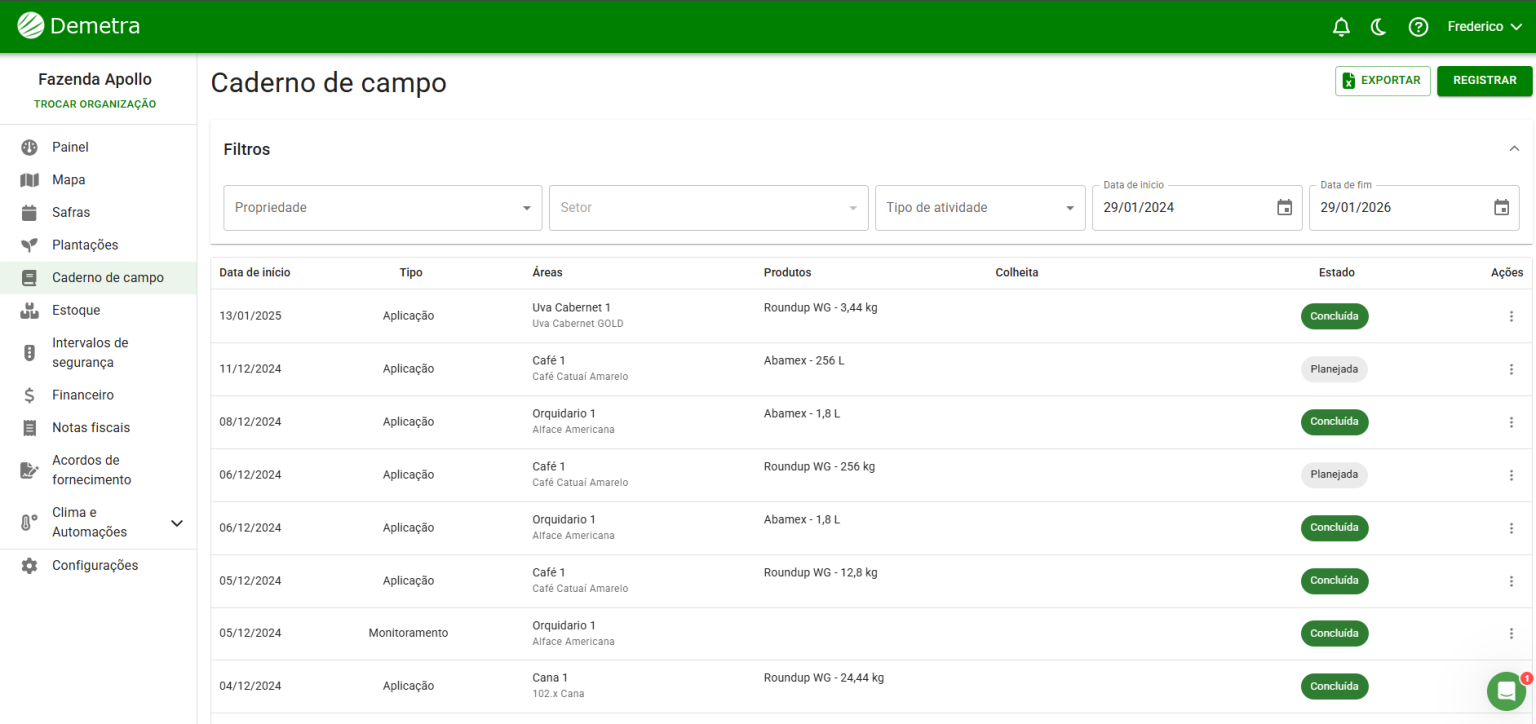Open the help question mark icon

point(1417,27)
